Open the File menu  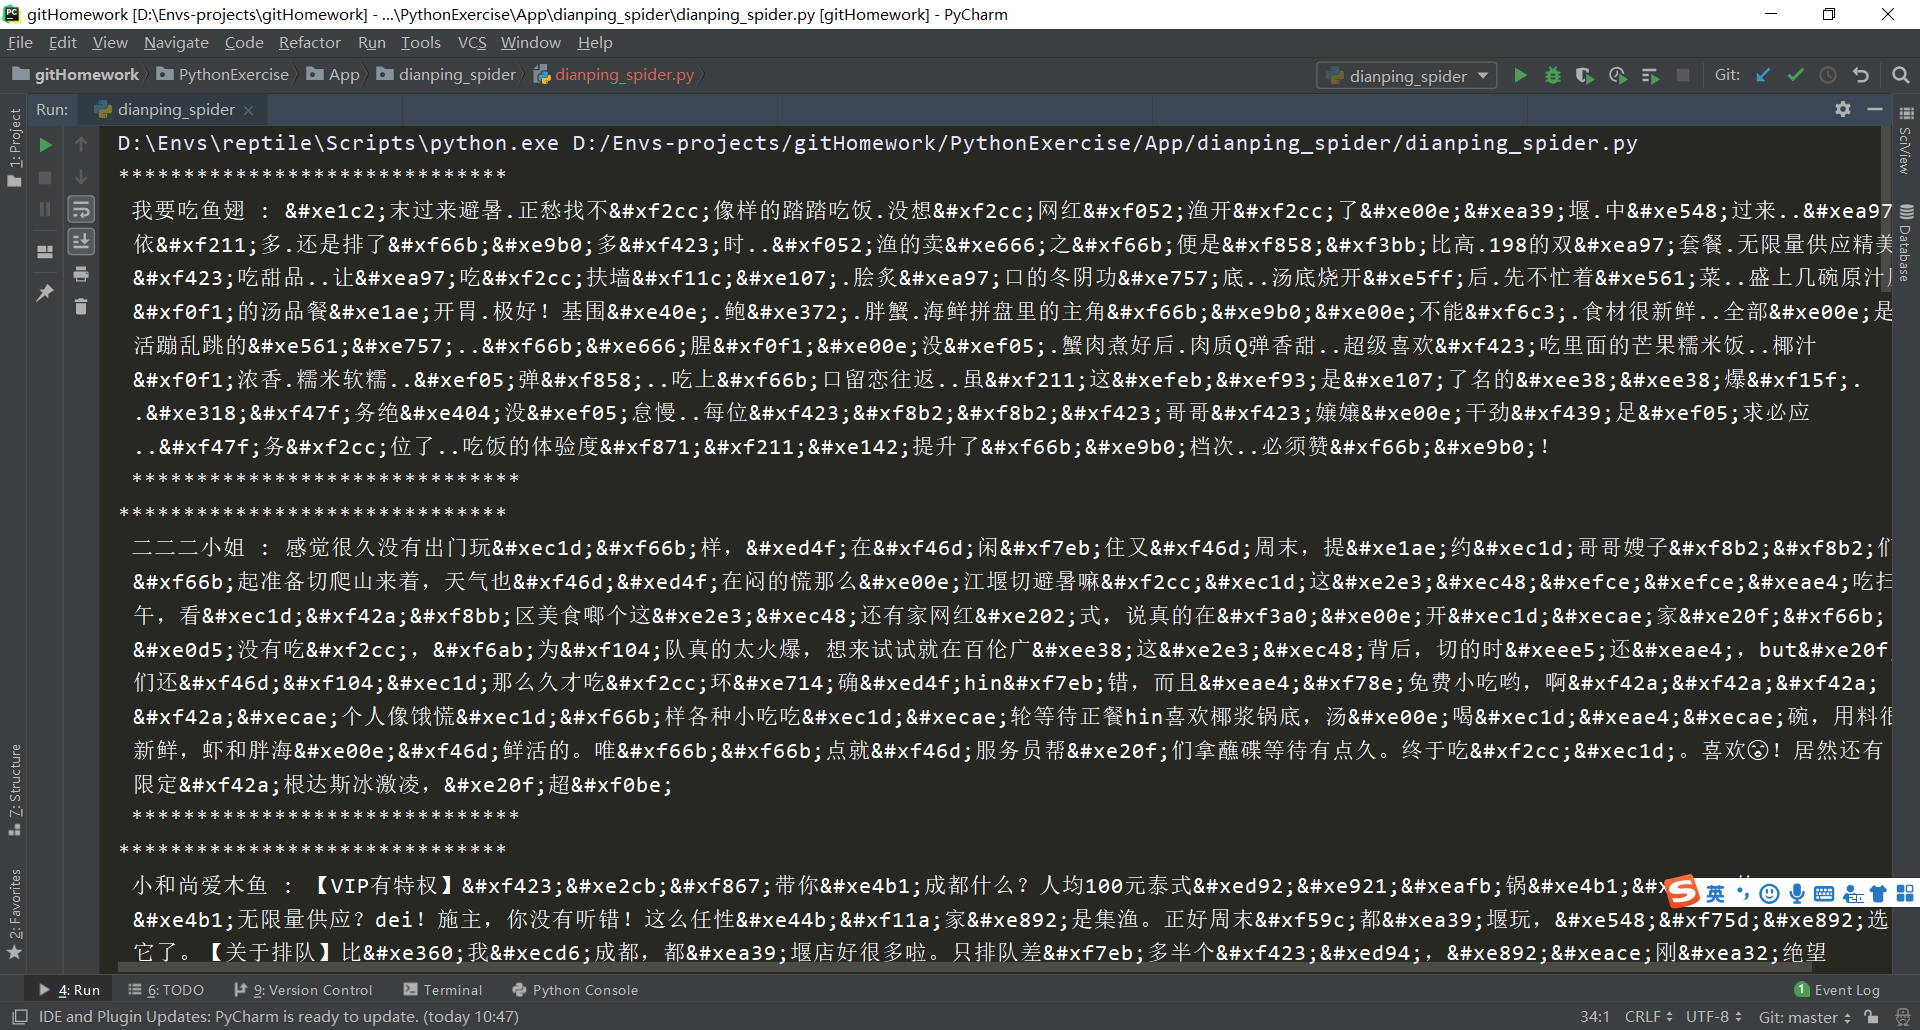(20, 42)
